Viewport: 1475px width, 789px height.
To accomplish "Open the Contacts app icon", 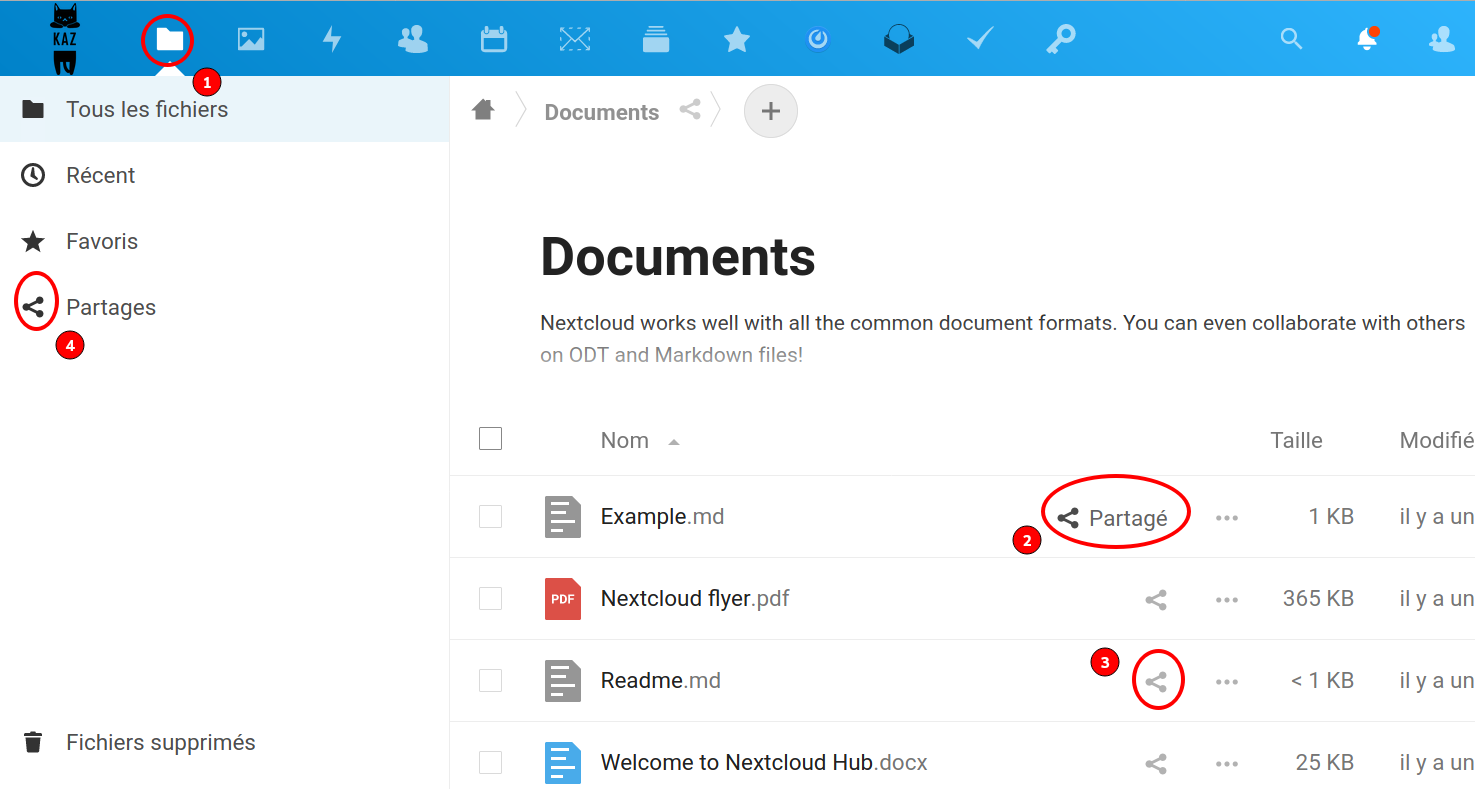I will 412,39.
